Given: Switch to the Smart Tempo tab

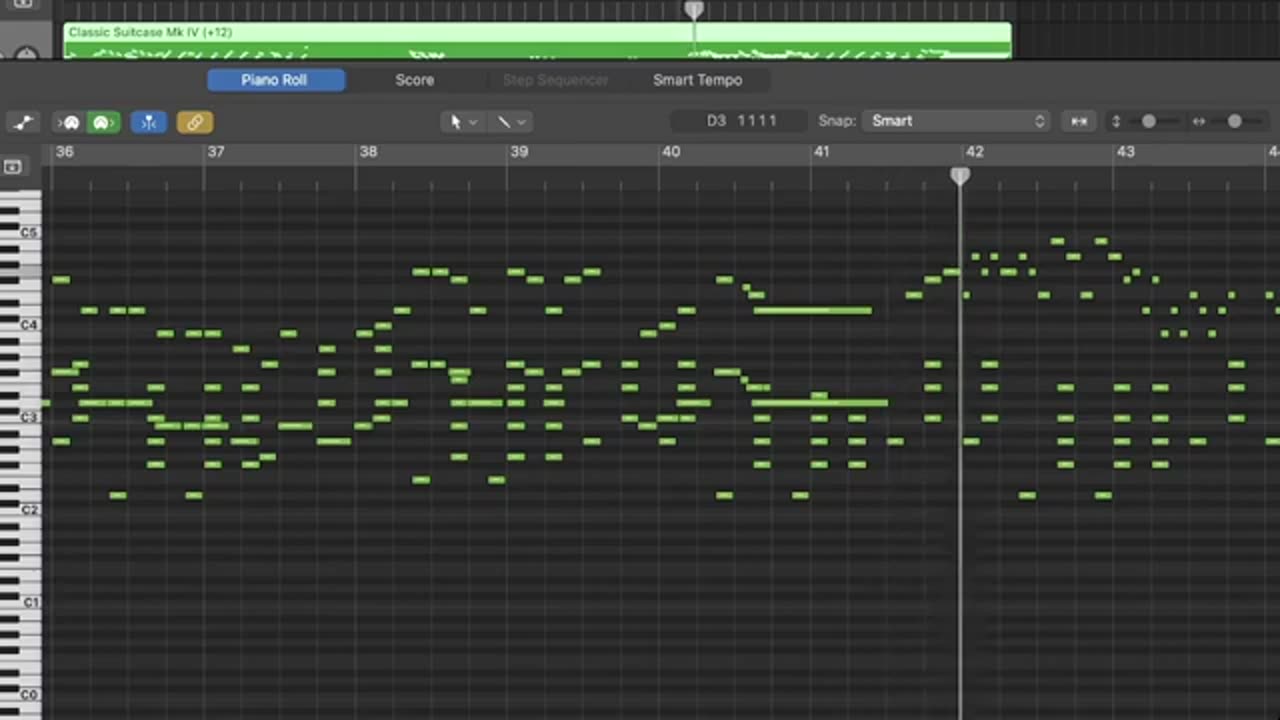Looking at the screenshot, I should (x=698, y=80).
